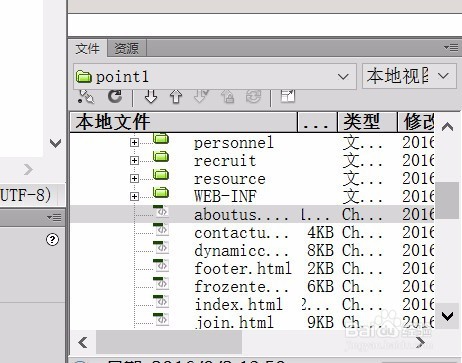The image size is (462, 363).
Task: Select join.html in the file list
Action: pyautogui.click(x=234, y=322)
